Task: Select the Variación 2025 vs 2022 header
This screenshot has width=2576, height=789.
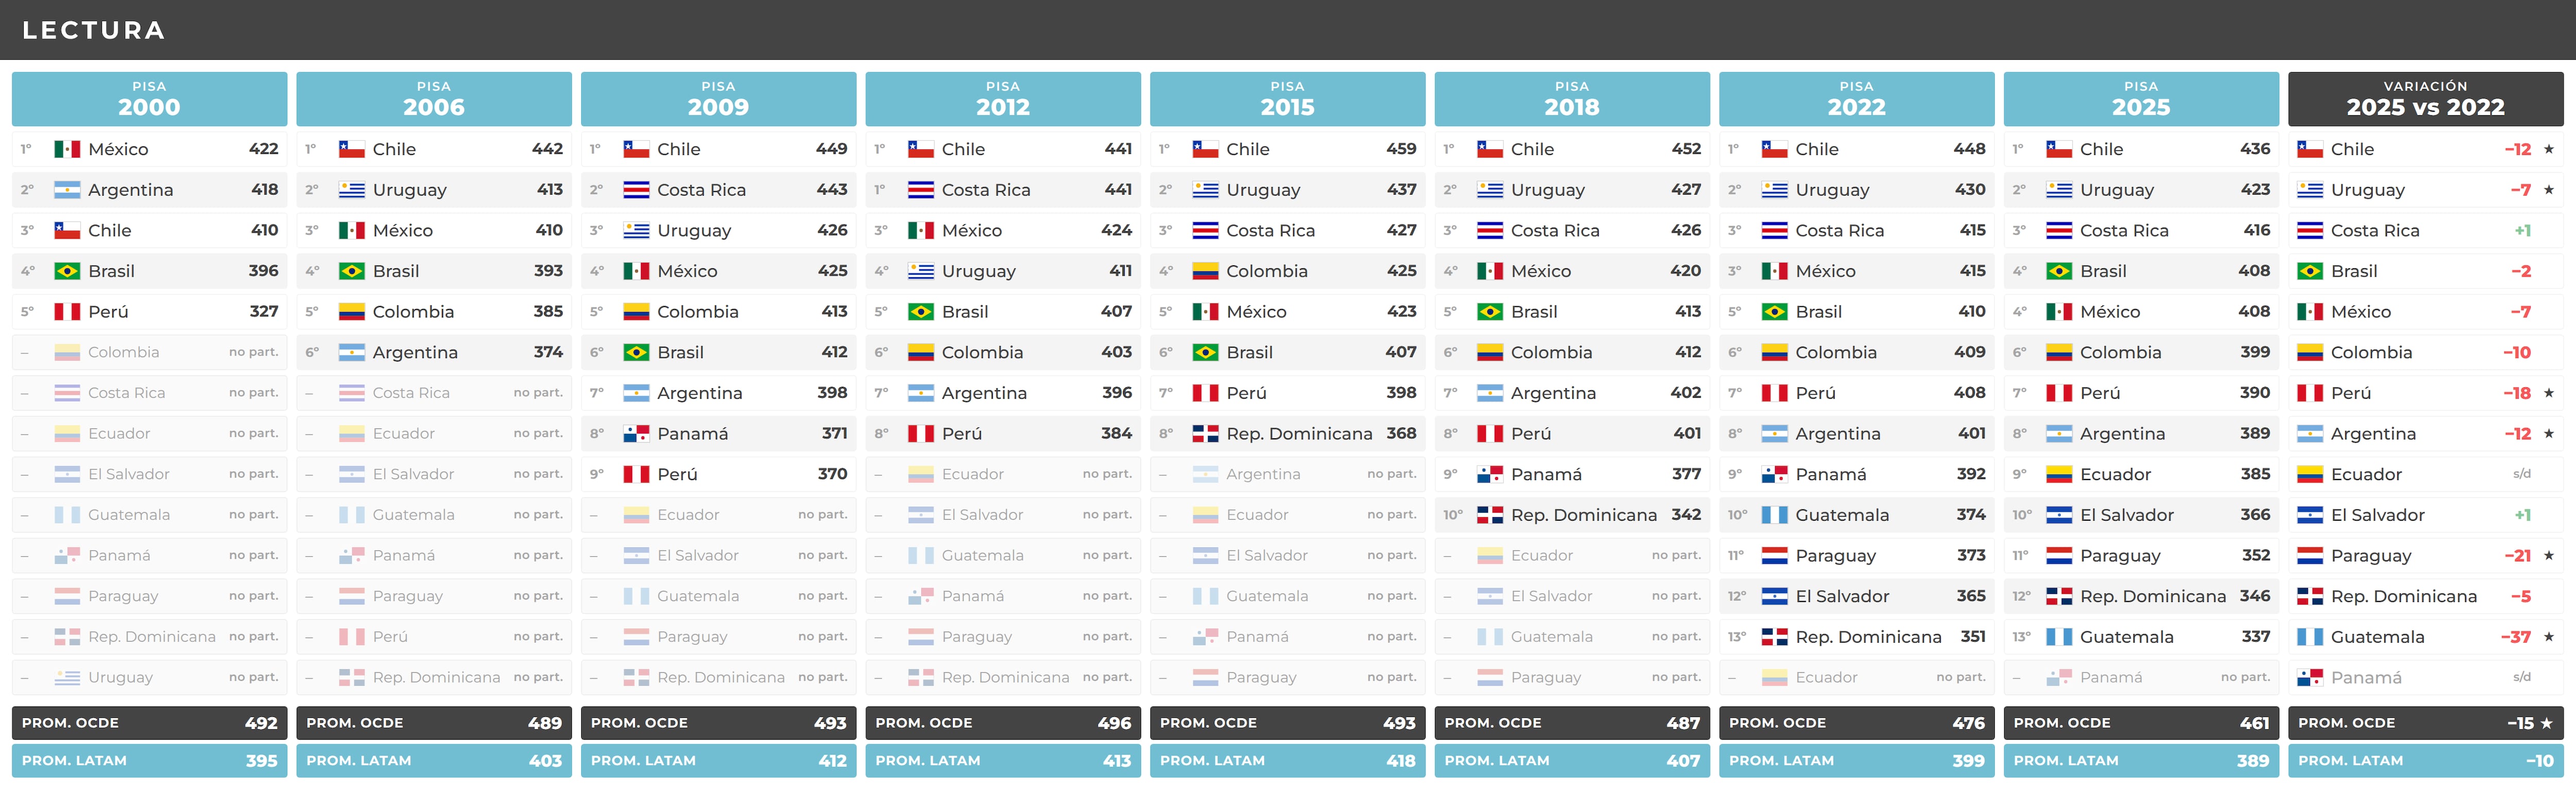Action: 2426,99
